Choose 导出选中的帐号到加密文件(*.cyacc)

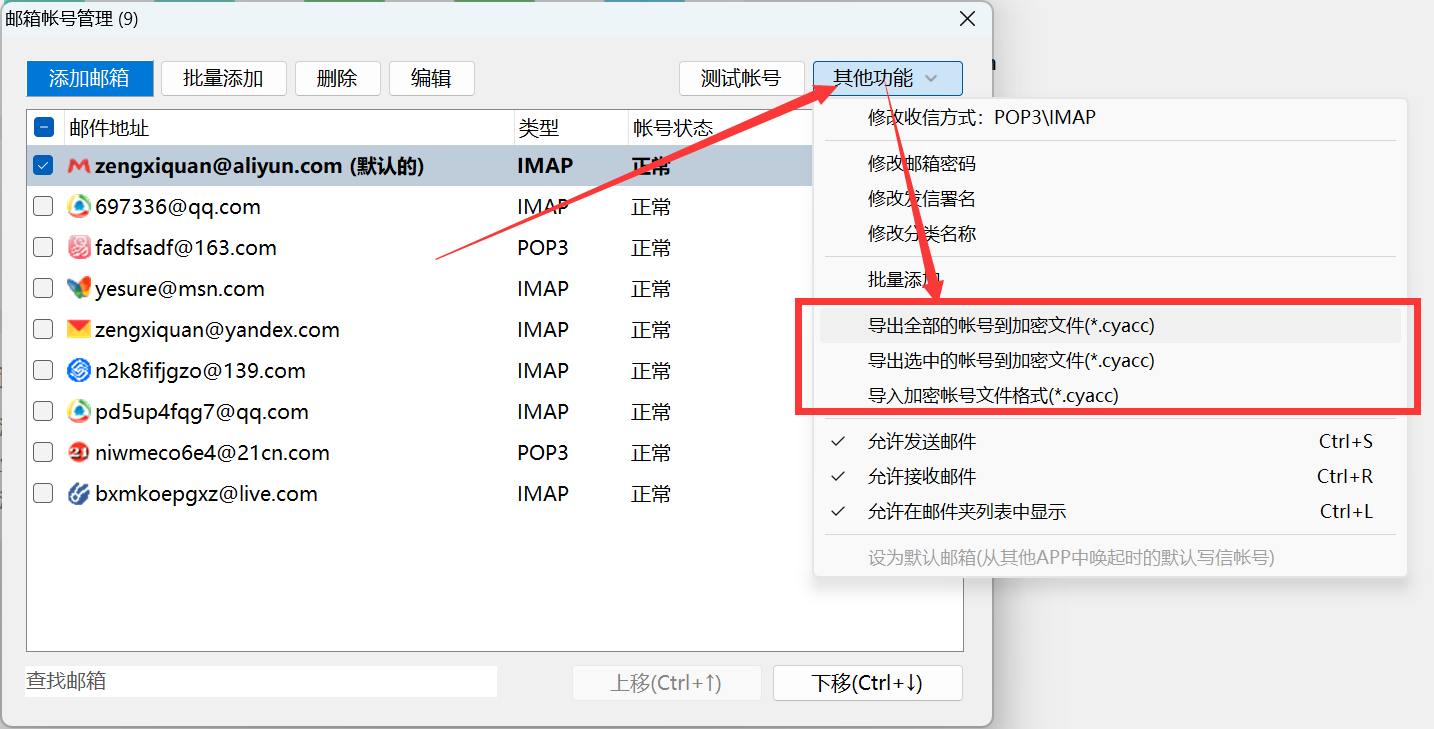click(1110, 361)
